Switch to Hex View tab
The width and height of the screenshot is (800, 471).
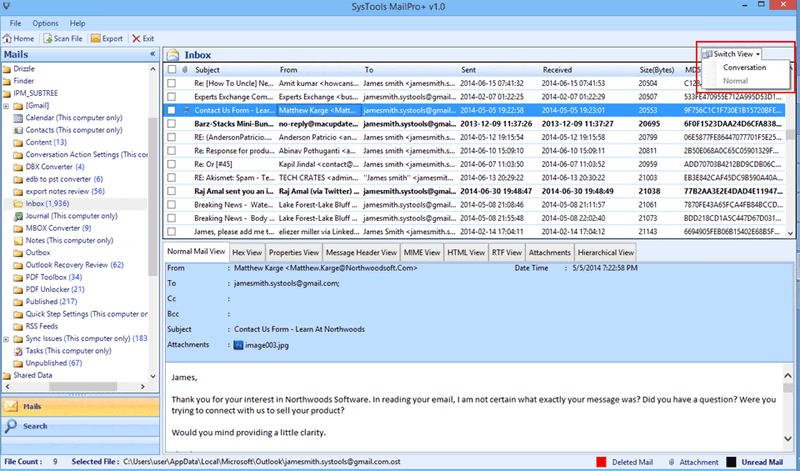(247, 253)
